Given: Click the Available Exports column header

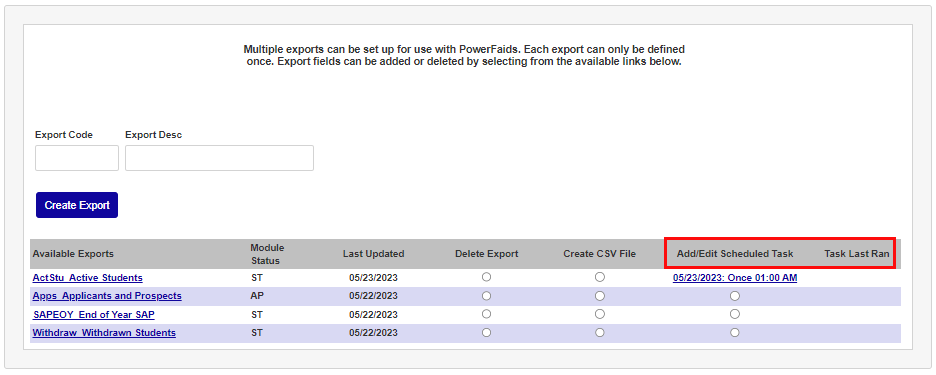Looking at the screenshot, I should [x=73, y=254].
